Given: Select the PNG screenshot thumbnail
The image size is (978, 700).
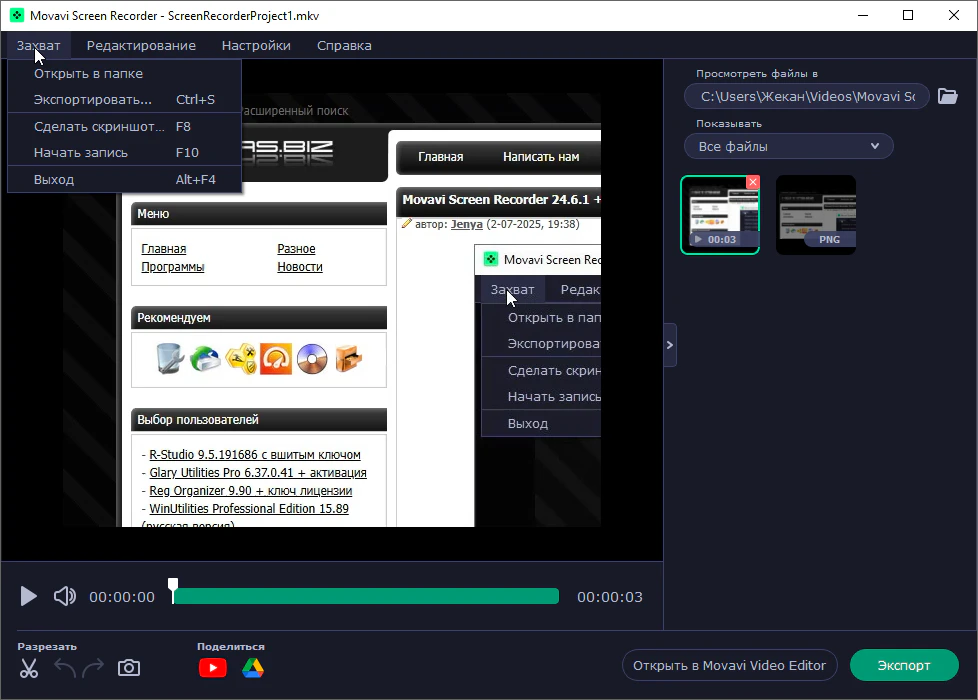Looking at the screenshot, I should (816, 214).
